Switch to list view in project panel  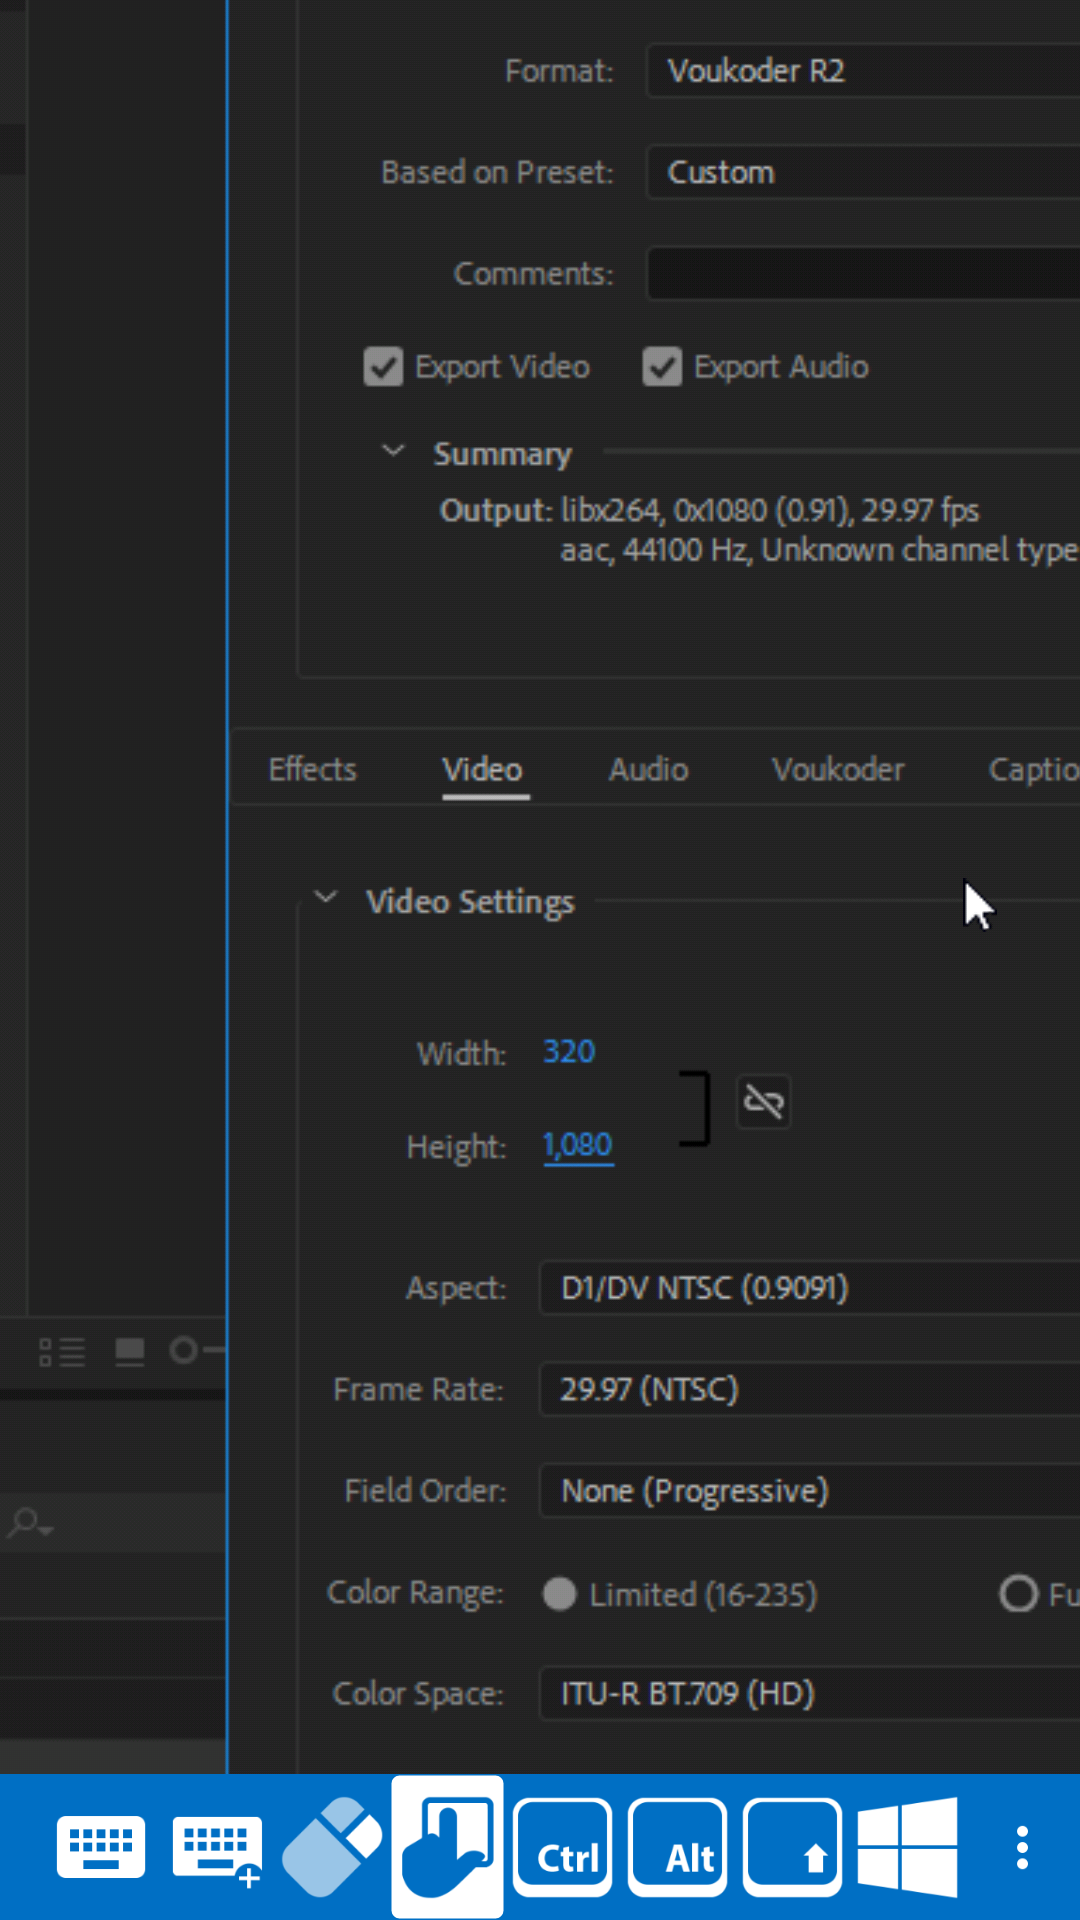click(x=62, y=1352)
